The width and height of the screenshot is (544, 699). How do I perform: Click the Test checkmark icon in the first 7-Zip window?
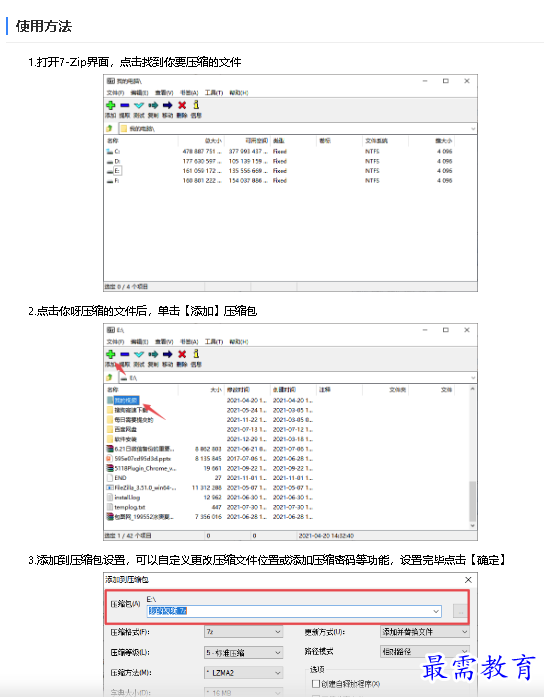[139, 105]
